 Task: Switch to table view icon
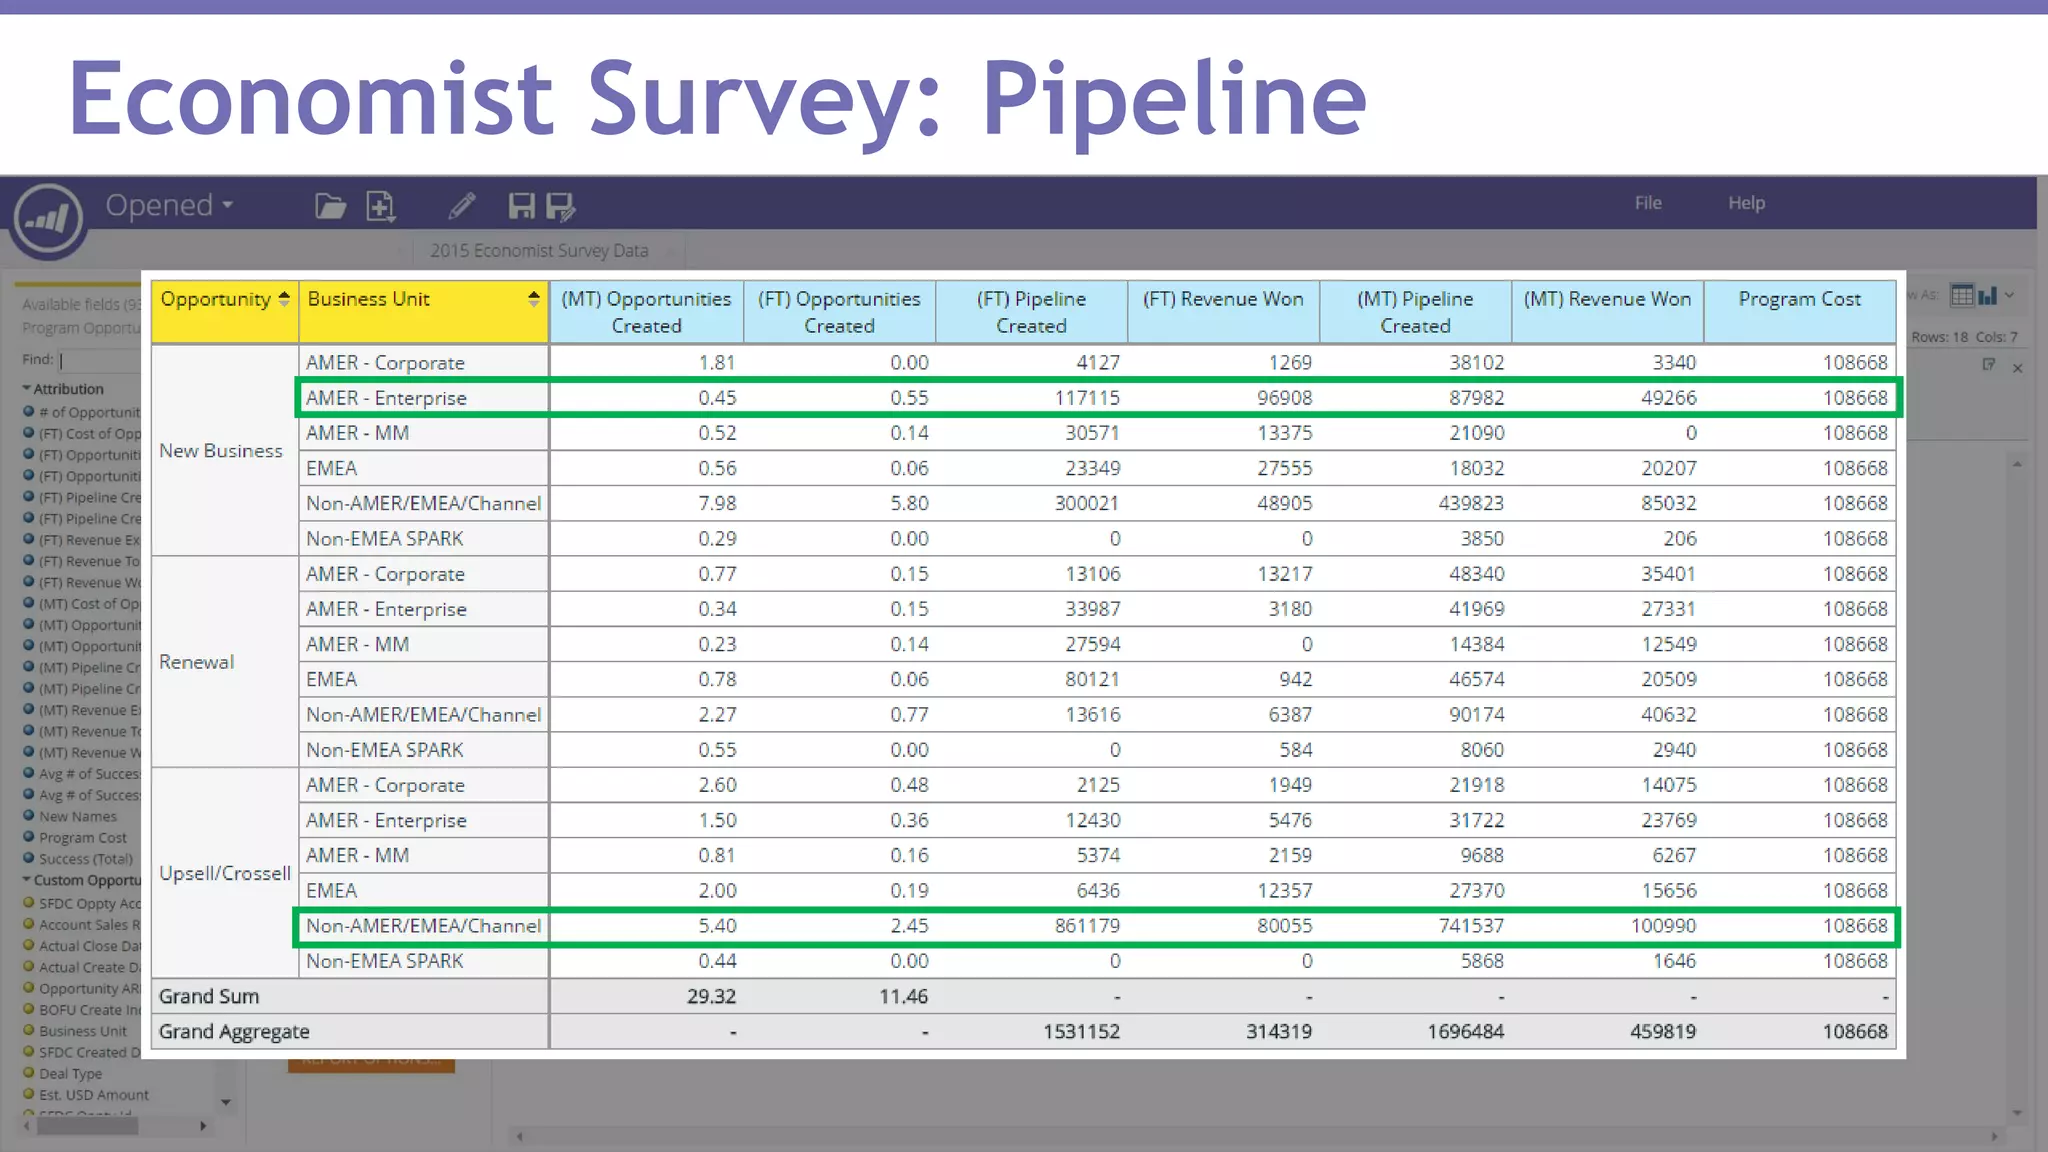(1962, 295)
